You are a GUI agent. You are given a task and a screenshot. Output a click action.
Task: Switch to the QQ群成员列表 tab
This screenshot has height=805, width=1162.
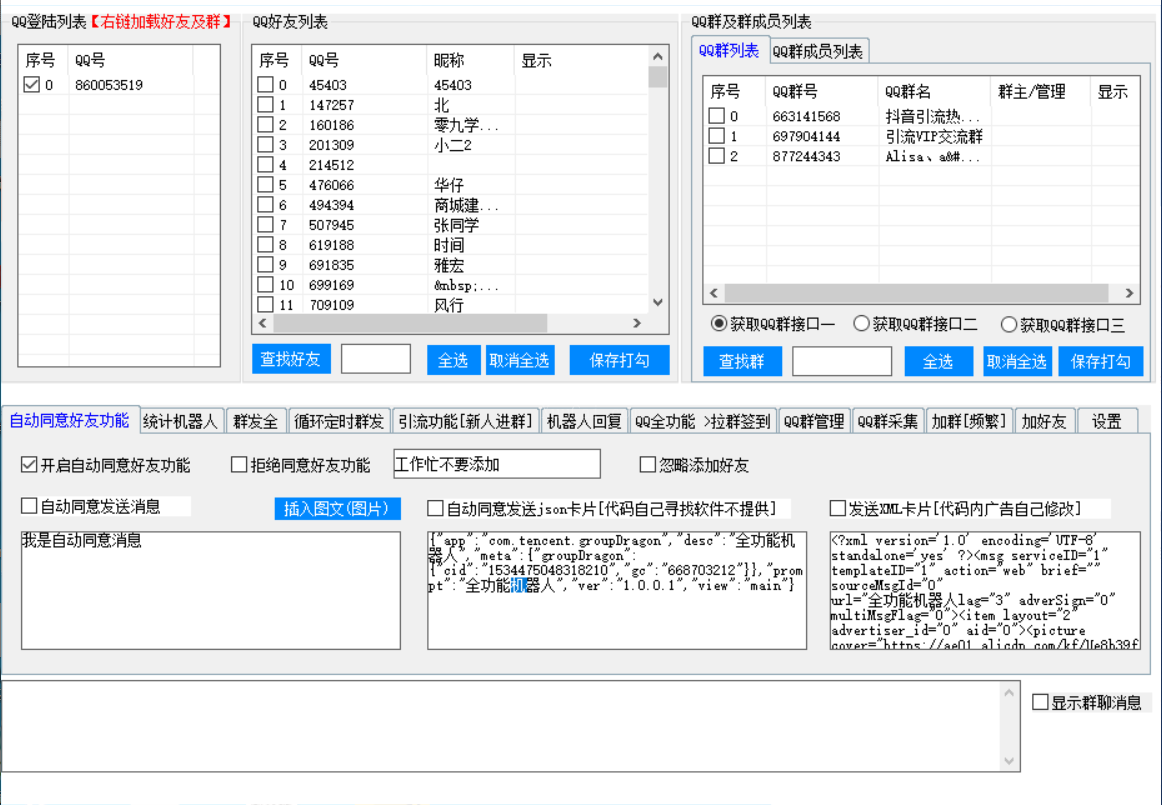817,52
